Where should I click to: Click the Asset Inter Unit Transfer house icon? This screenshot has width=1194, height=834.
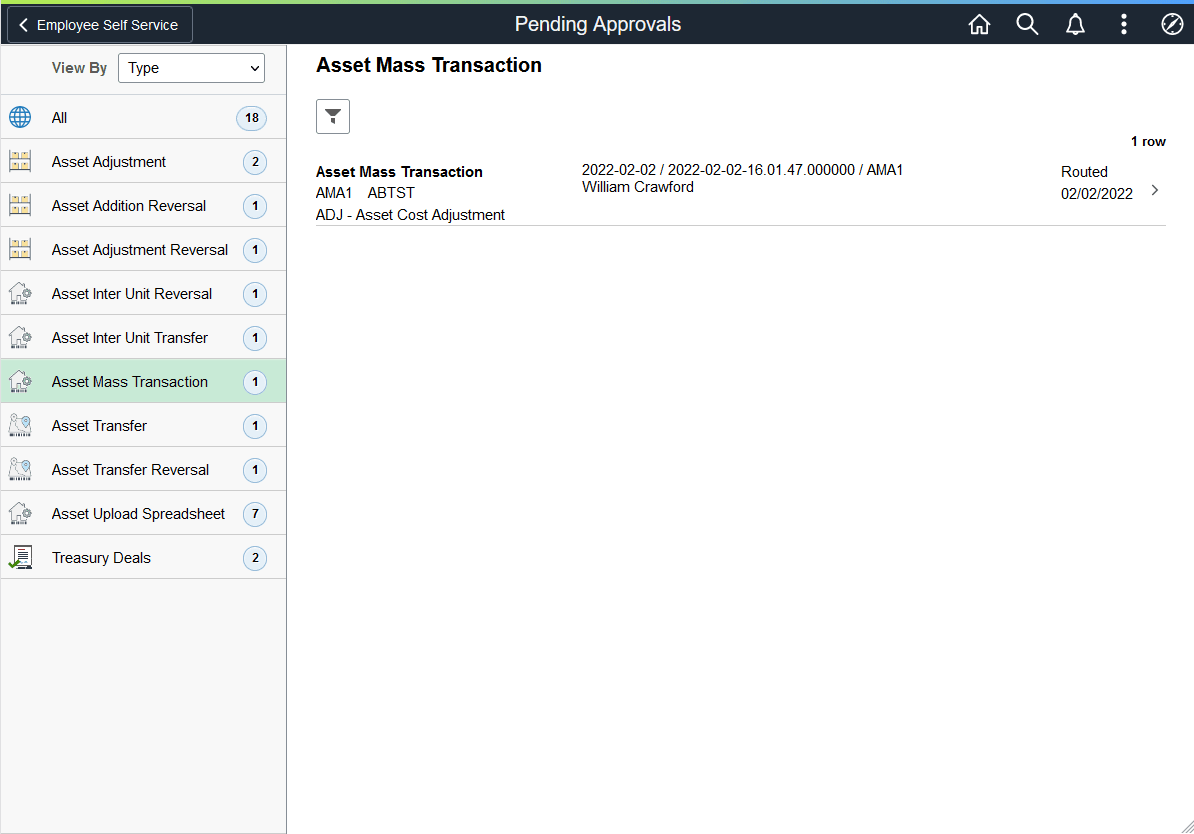[x=20, y=337]
